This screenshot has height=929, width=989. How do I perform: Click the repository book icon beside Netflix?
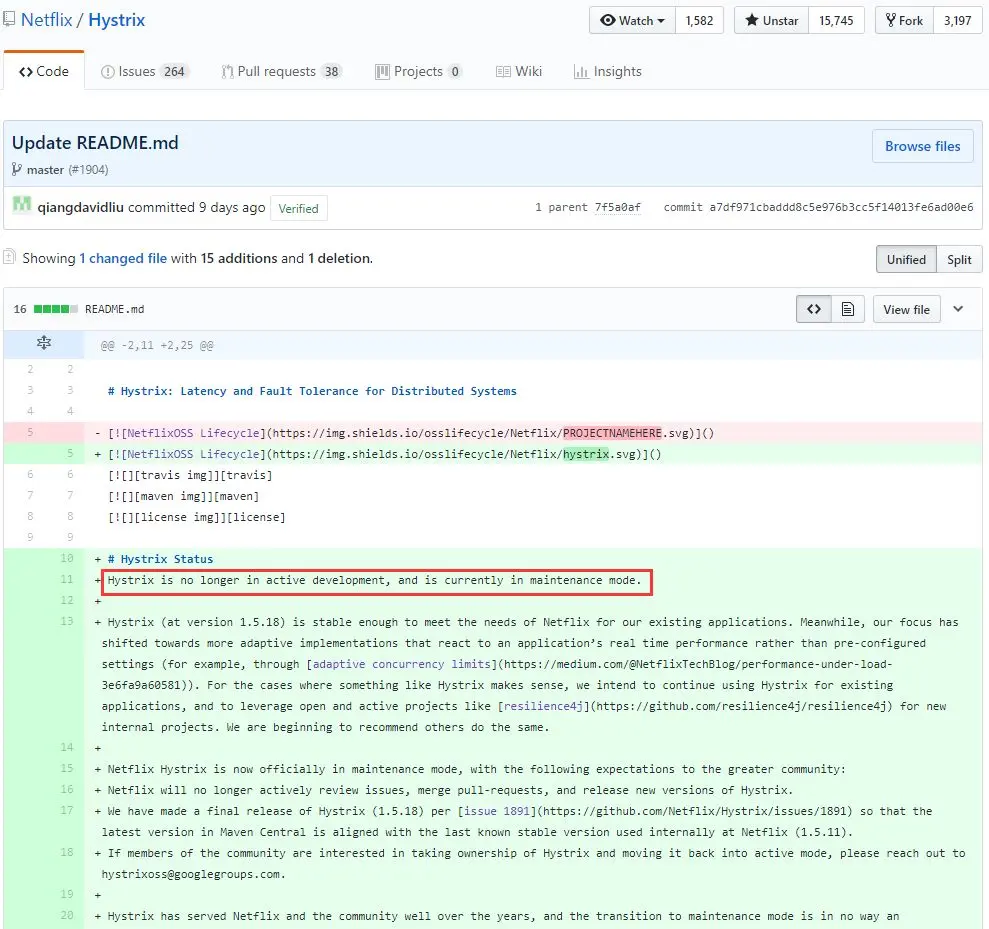point(9,20)
